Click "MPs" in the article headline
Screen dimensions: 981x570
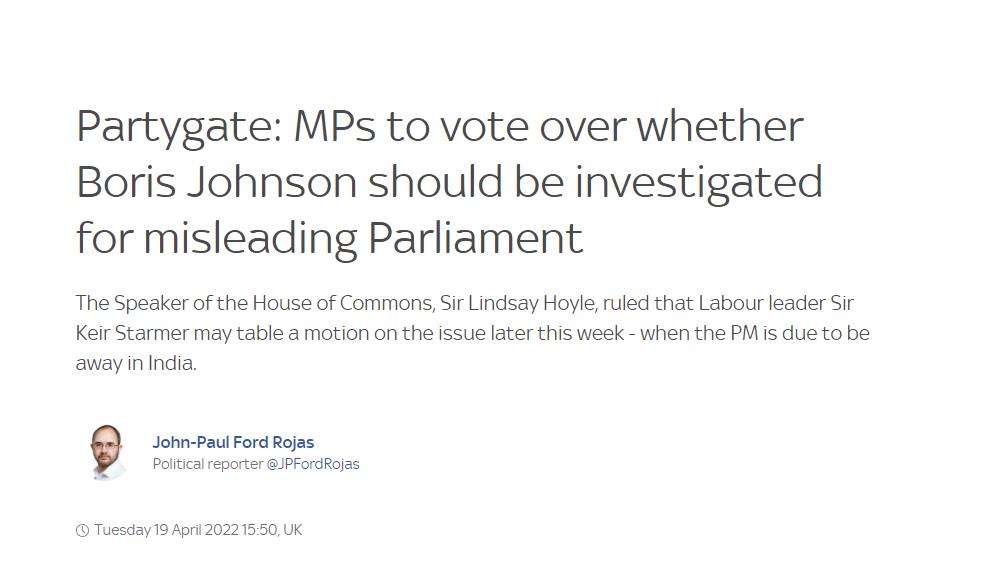[335, 126]
